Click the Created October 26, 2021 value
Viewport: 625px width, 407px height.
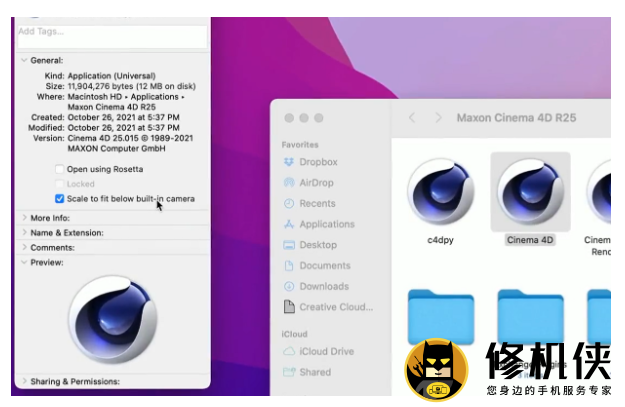124,117
